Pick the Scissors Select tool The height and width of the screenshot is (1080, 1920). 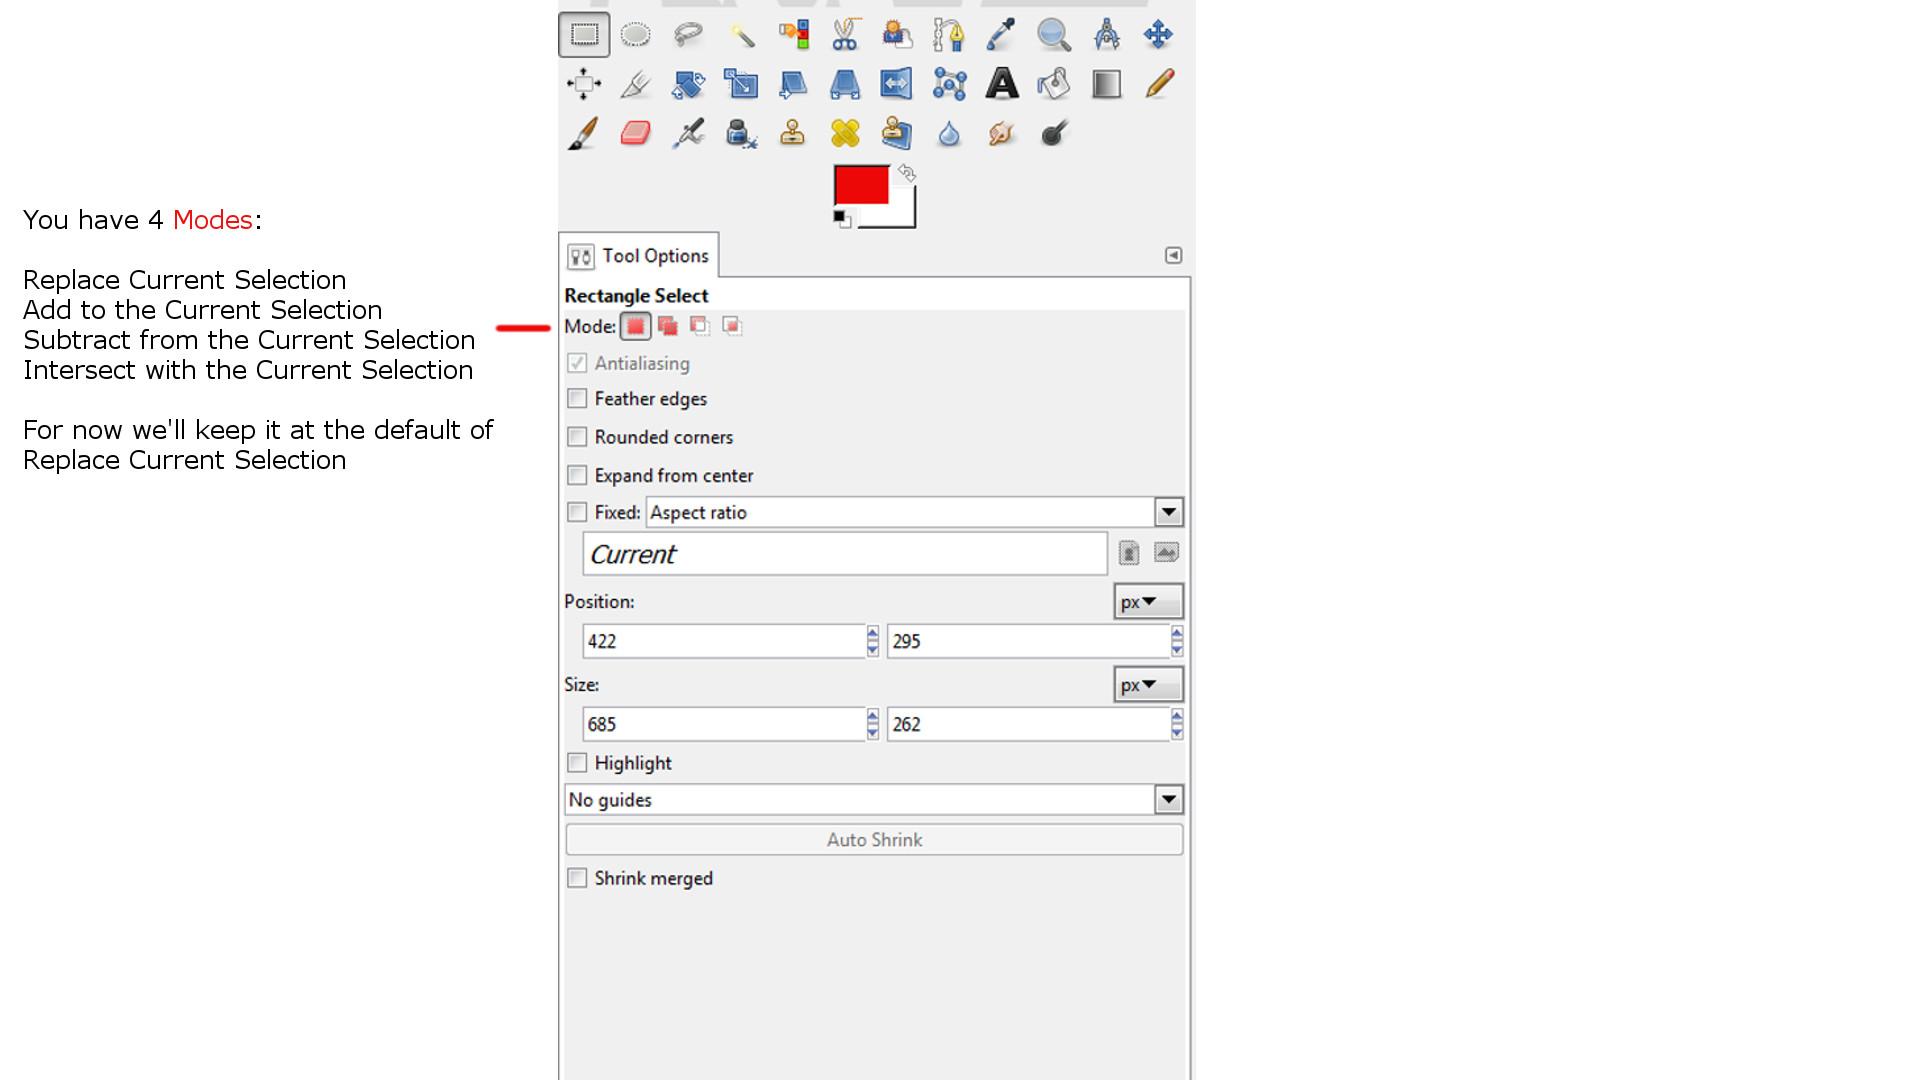click(845, 35)
